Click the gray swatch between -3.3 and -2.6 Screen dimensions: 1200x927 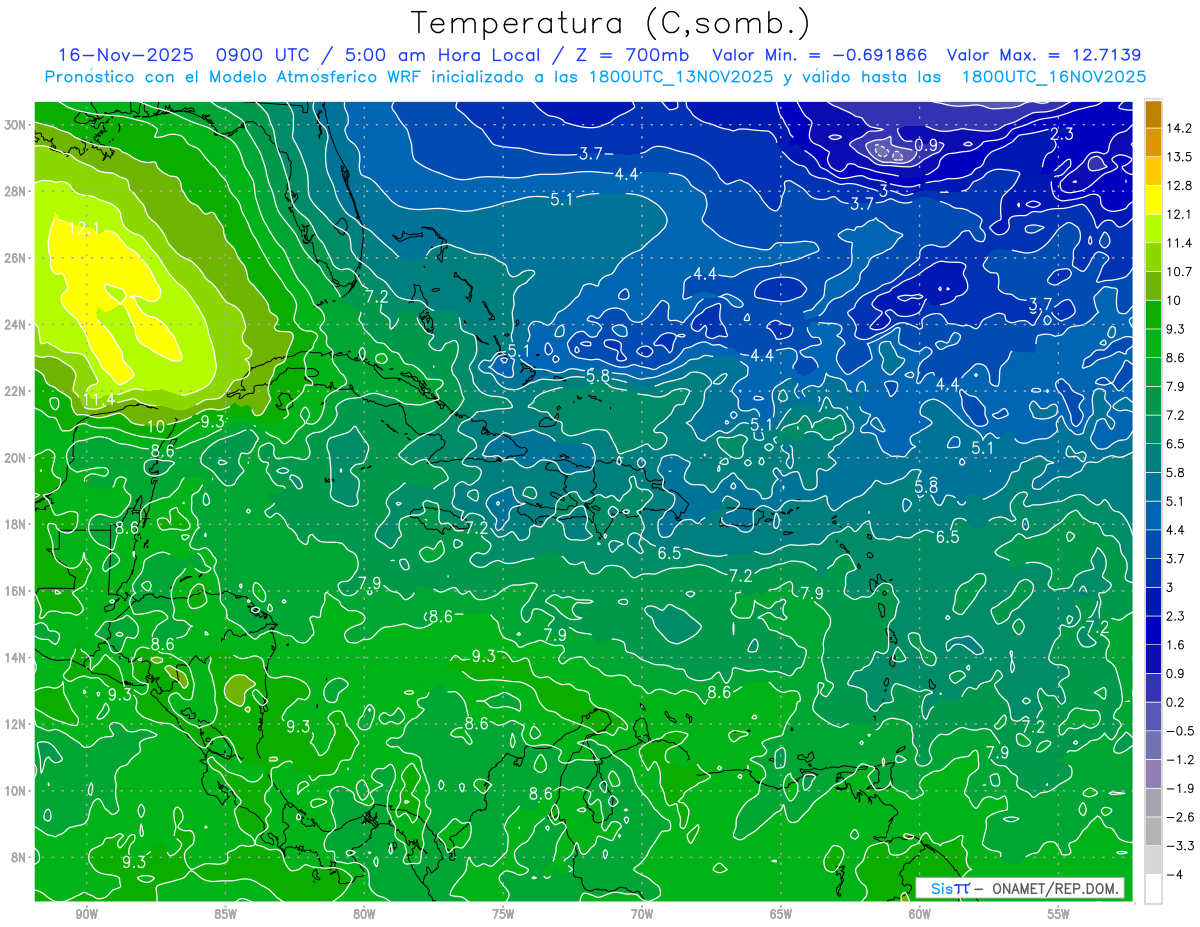pyautogui.click(x=1153, y=831)
